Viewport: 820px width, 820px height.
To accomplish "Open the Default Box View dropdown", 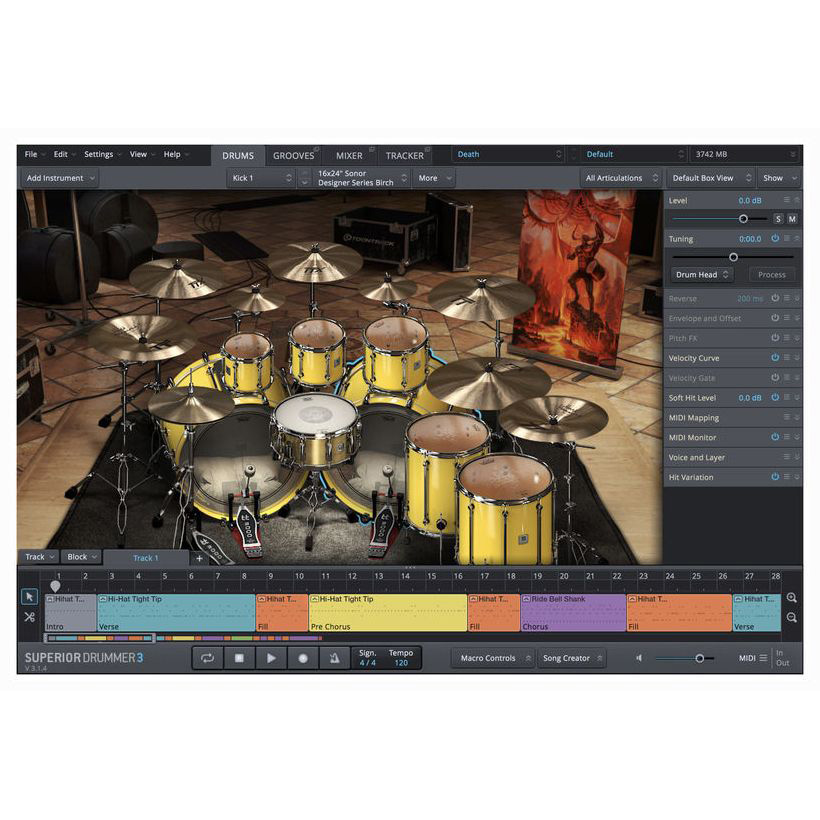I will 711,178.
